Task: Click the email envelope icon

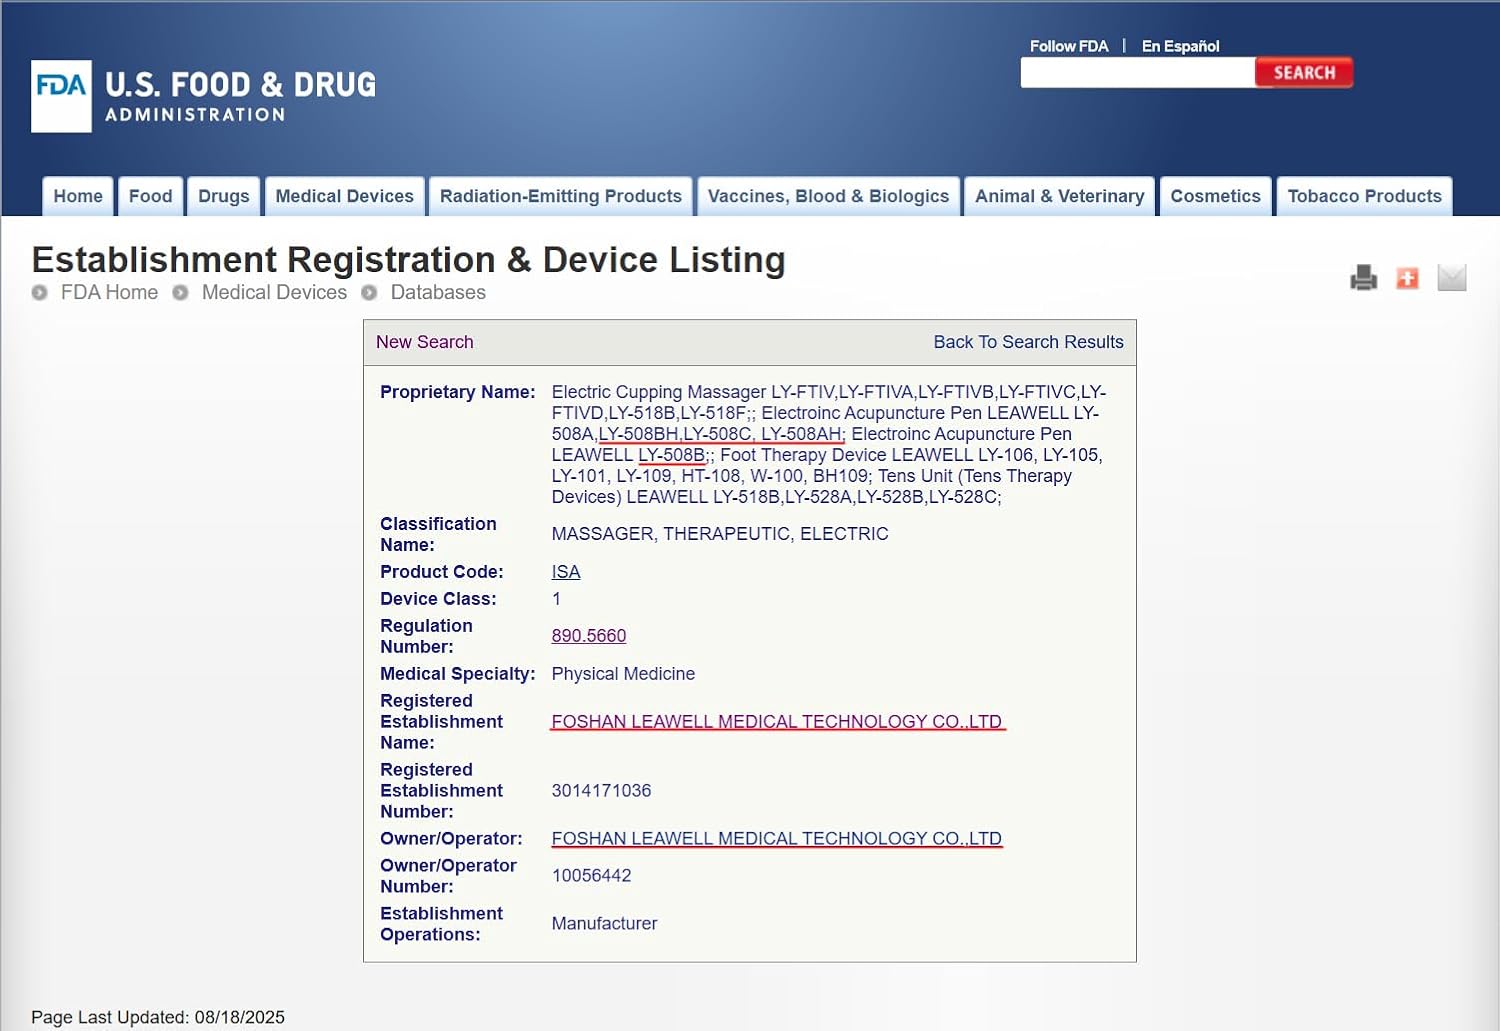Action: (1451, 277)
